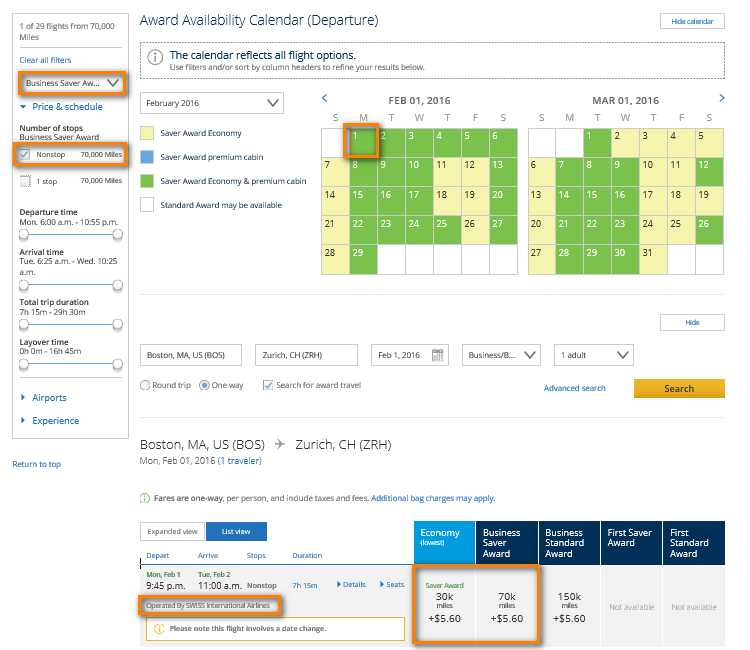Click the next month arrow on calendar

tap(722, 98)
